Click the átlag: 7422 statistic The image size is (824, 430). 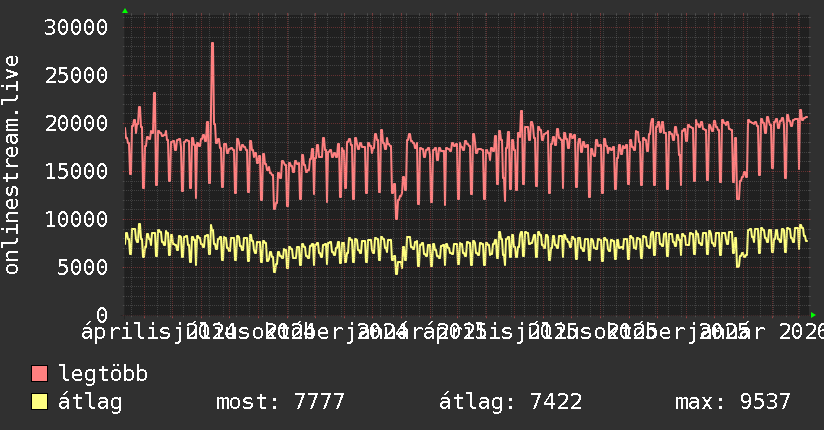tap(510, 402)
